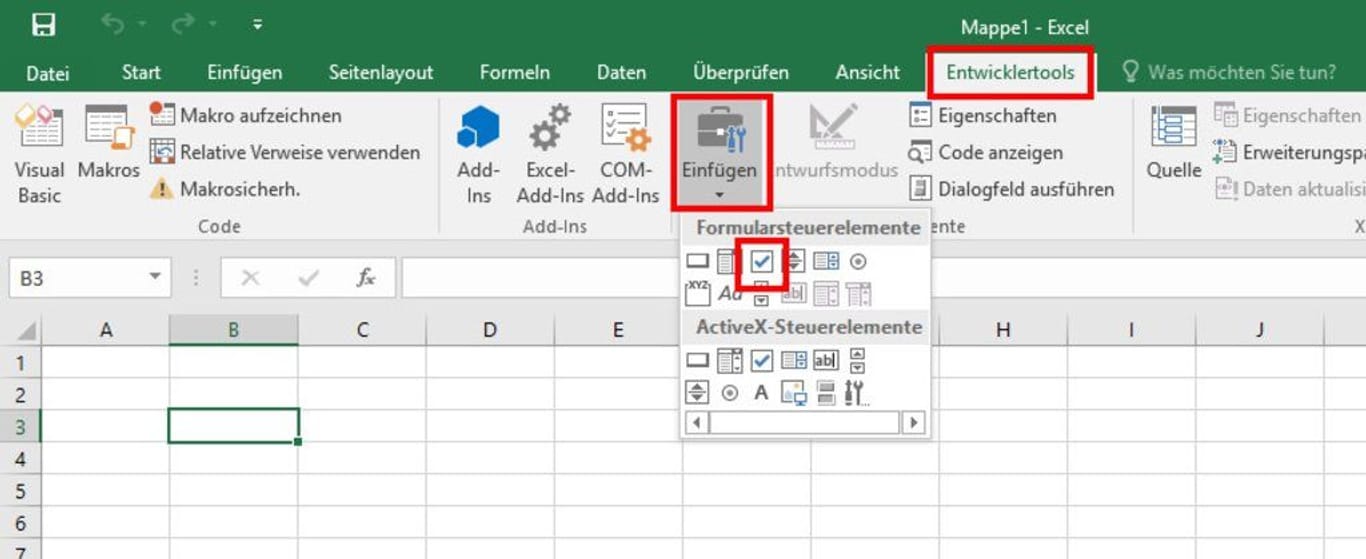Switch to the Einfügen ribbon tab
1366x559 pixels.
[x=245, y=72]
